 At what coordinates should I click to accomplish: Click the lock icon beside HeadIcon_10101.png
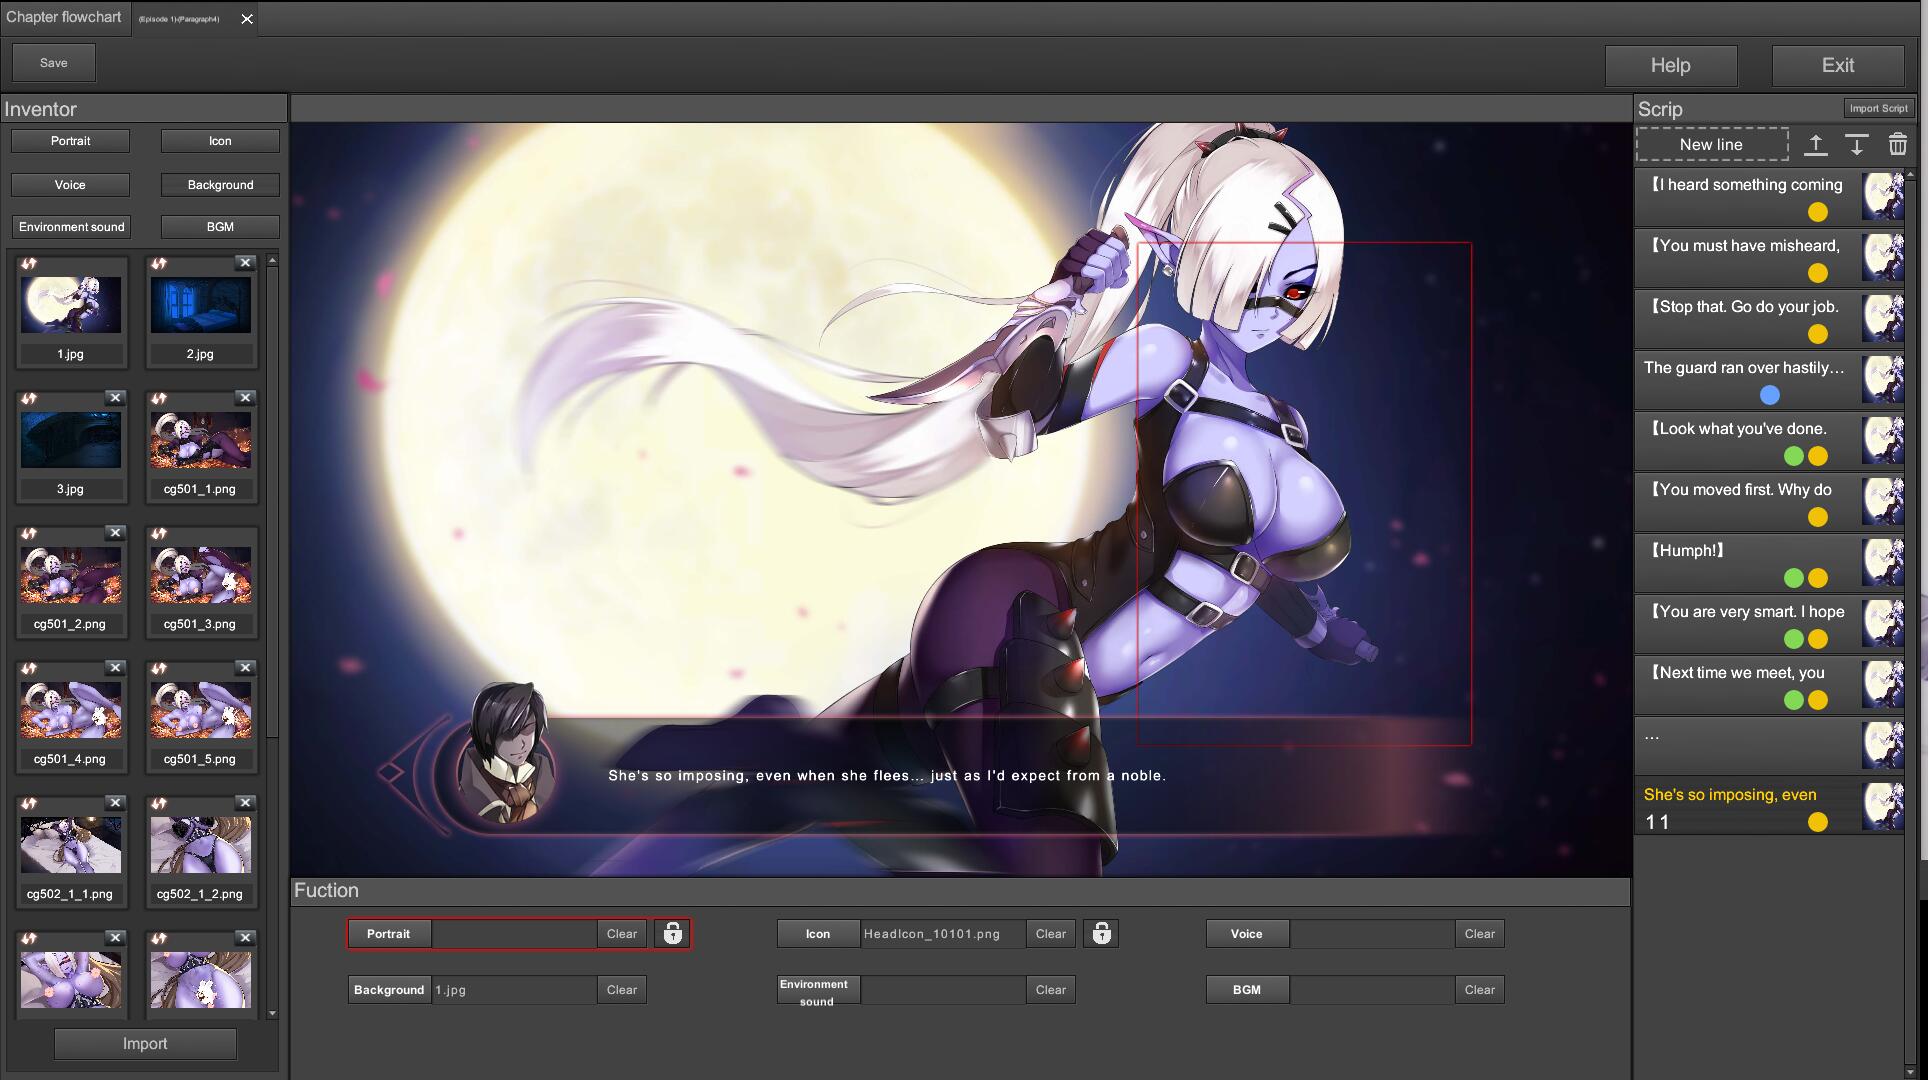(x=1101, y=933)
